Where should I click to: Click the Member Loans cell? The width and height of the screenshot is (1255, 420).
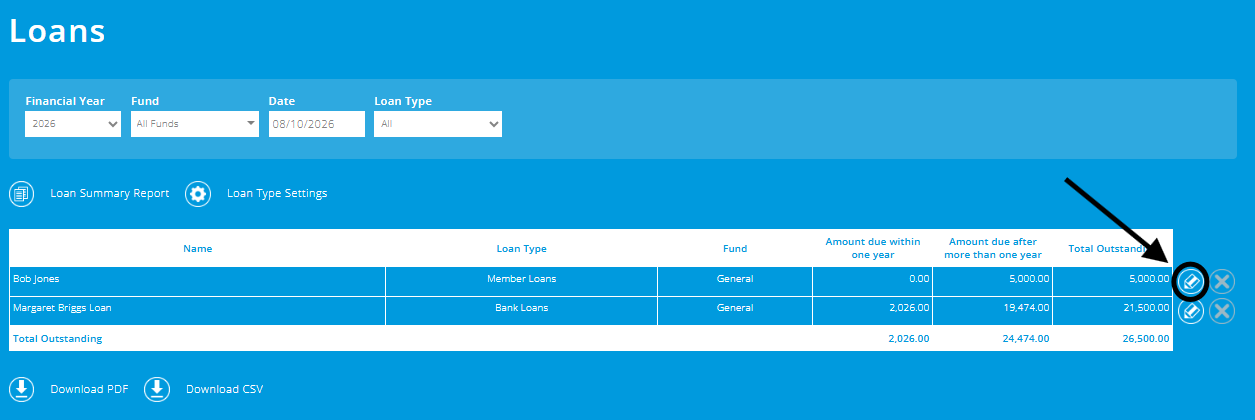(522, 279)
